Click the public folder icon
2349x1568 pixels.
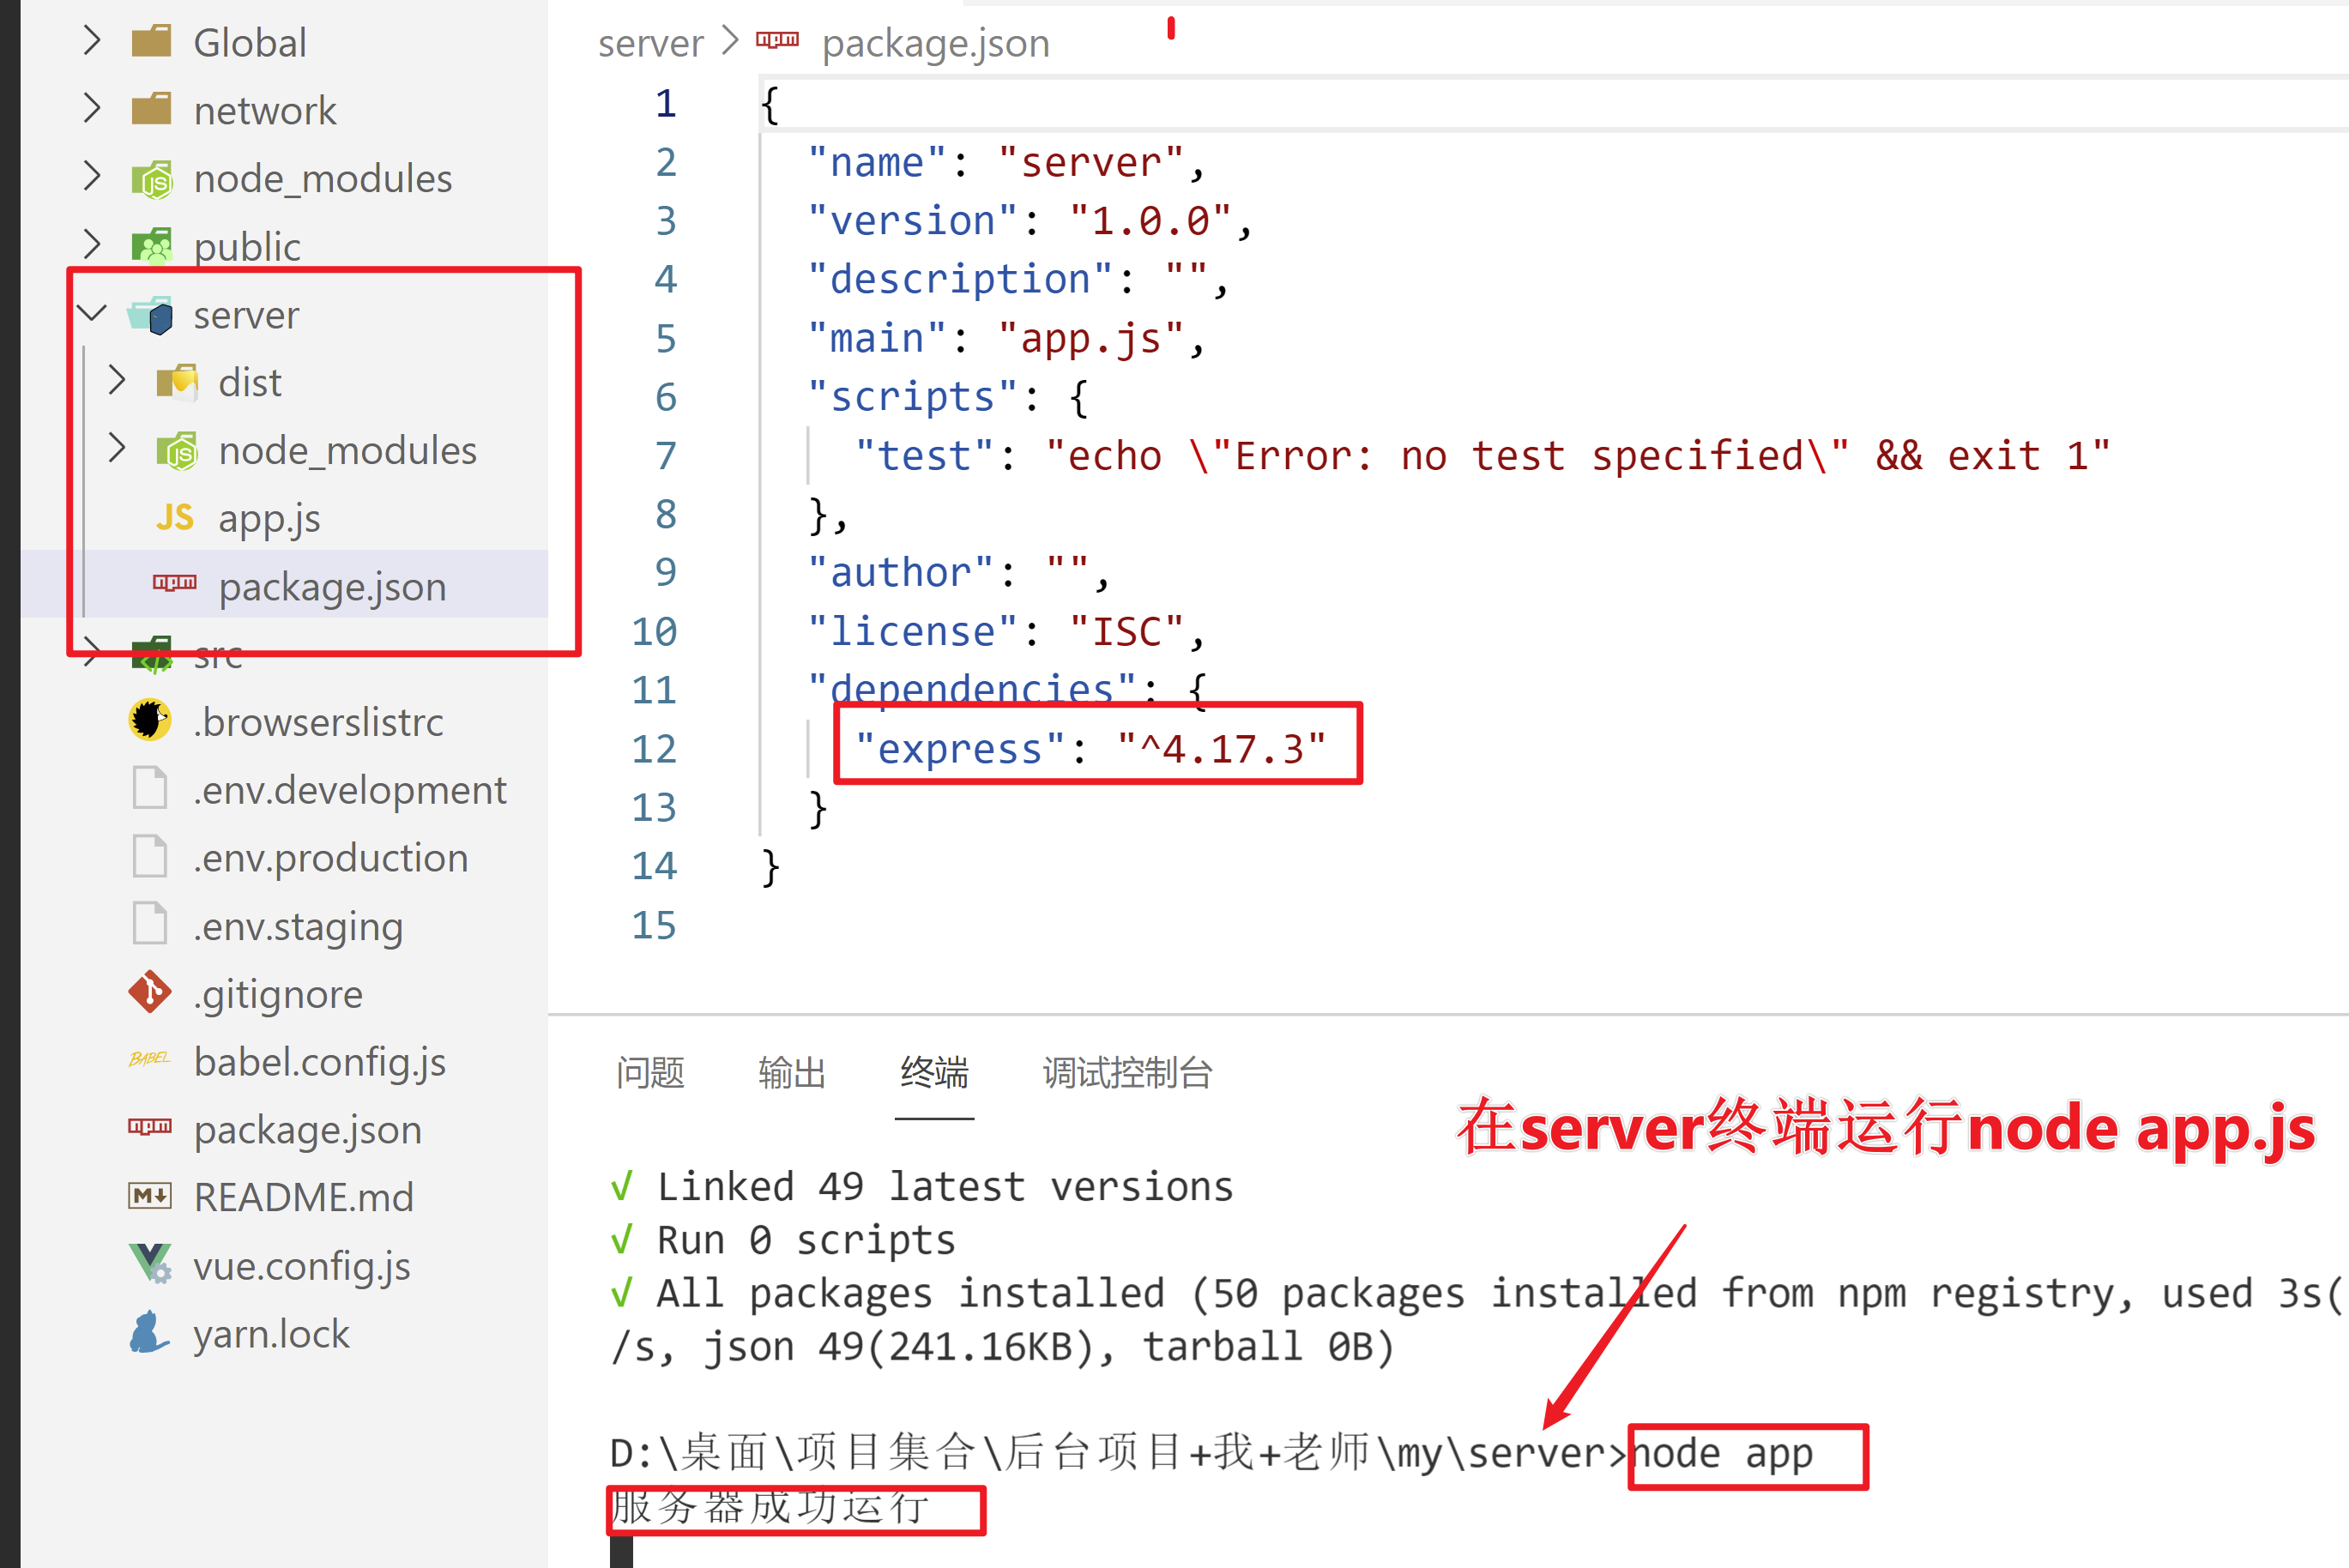click(151, 246)
